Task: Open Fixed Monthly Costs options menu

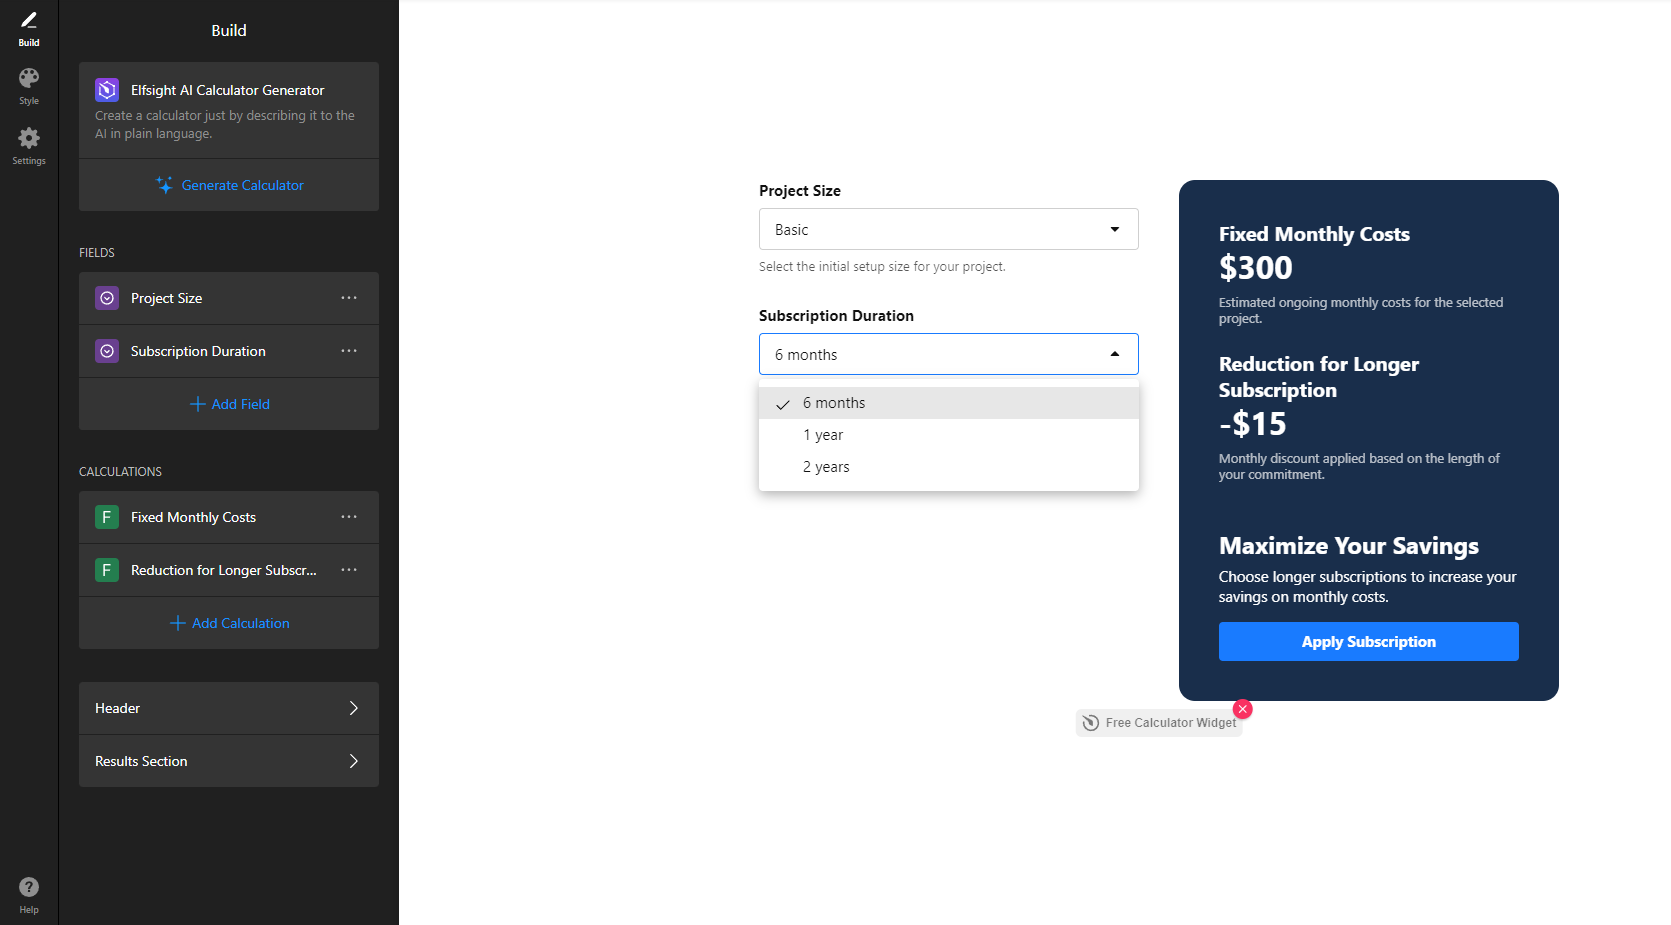Action: [349, 517]
